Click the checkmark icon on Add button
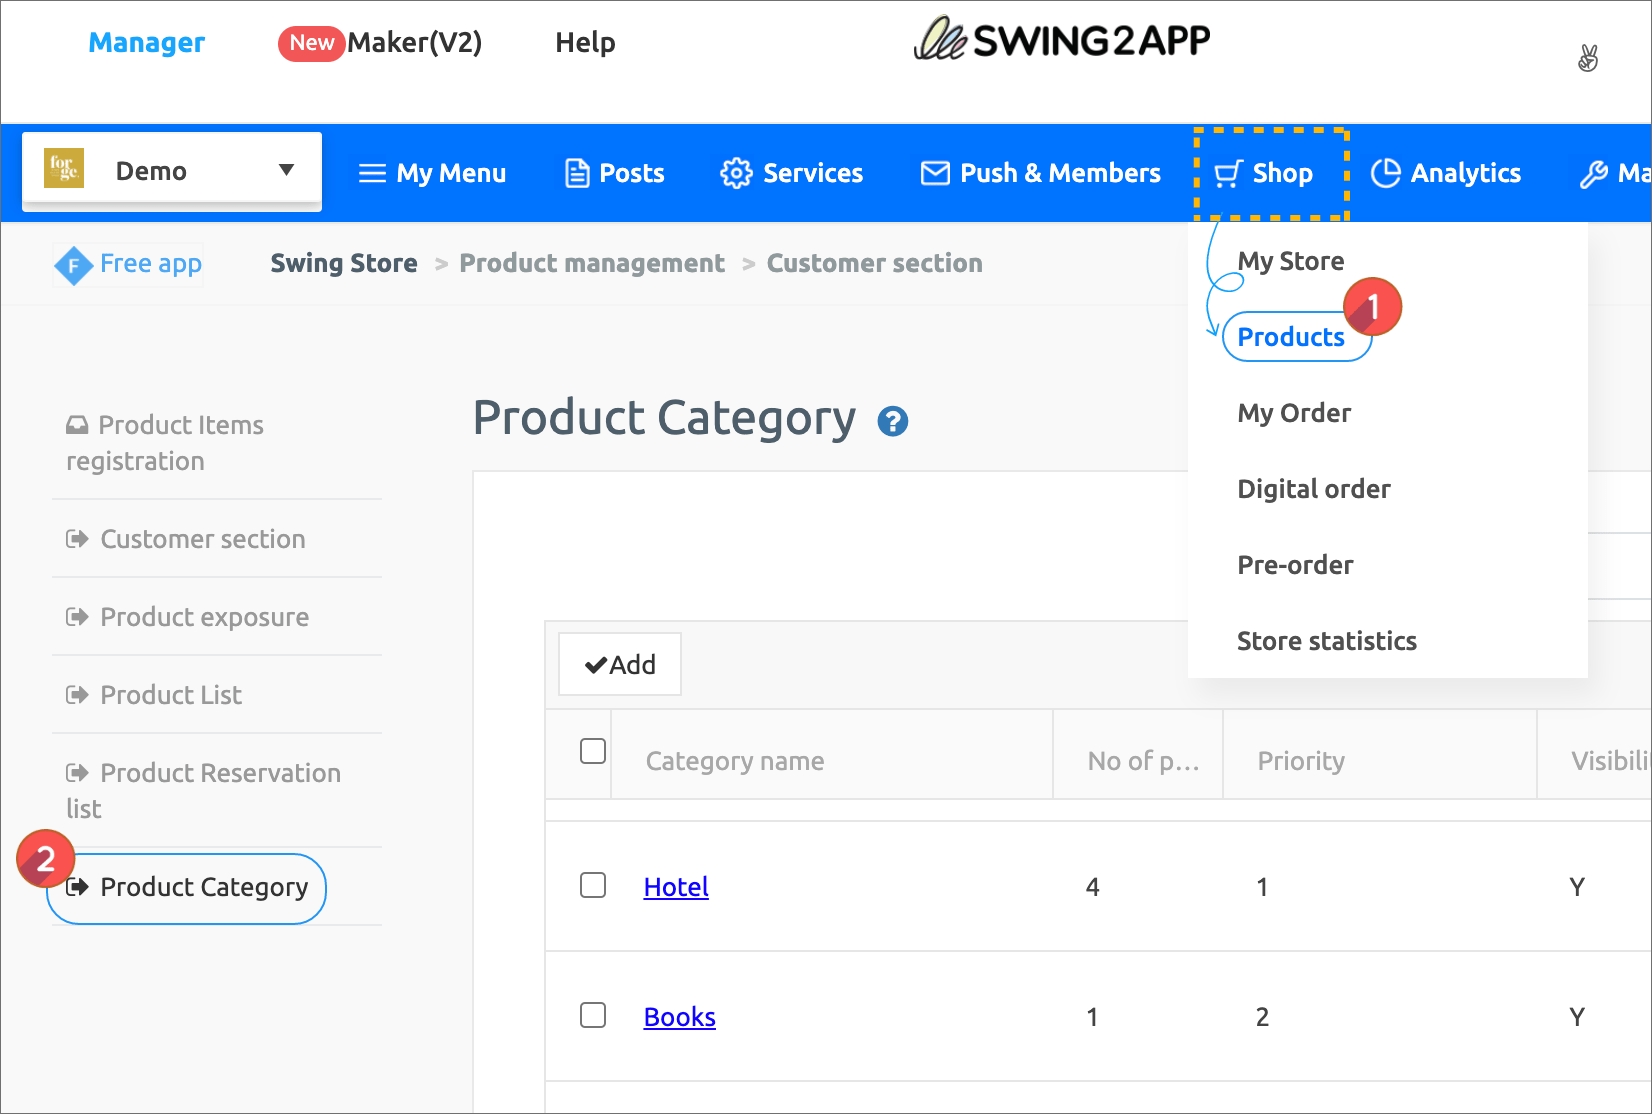1652x1114 pixels. point(596,665)
